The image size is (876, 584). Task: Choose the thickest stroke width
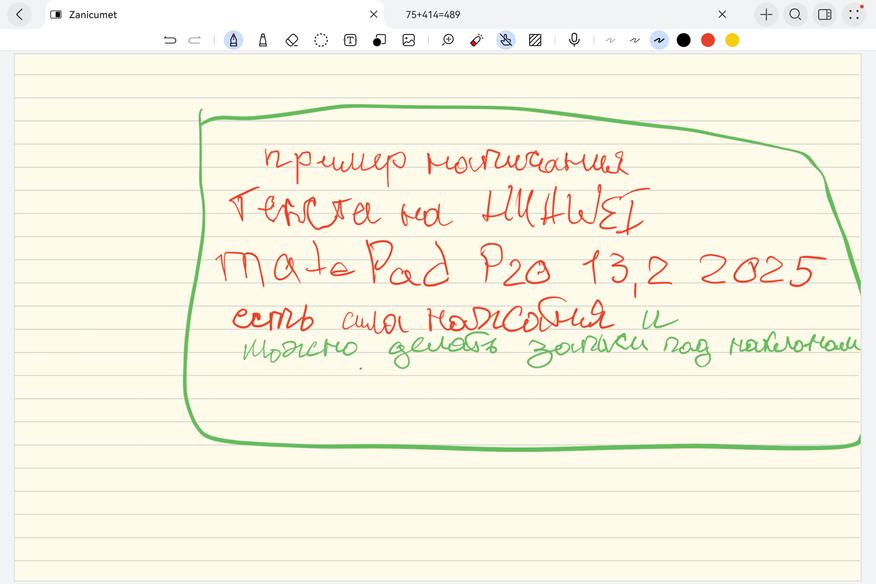(x=659, y=40)
